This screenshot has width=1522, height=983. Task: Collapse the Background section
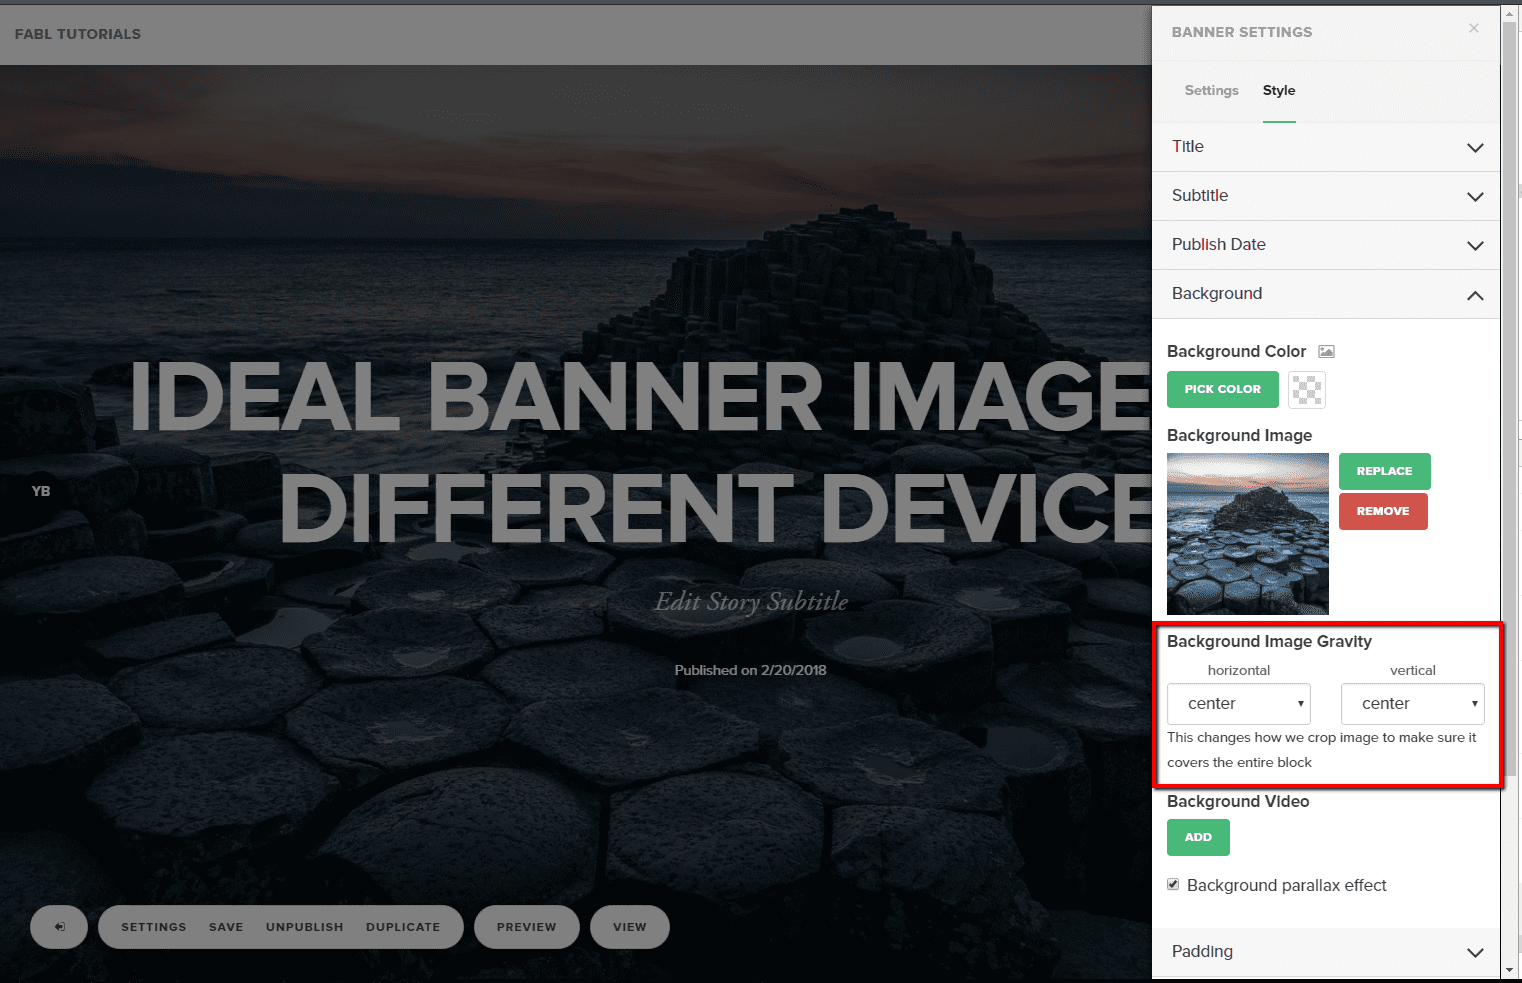click(1325, 294)
